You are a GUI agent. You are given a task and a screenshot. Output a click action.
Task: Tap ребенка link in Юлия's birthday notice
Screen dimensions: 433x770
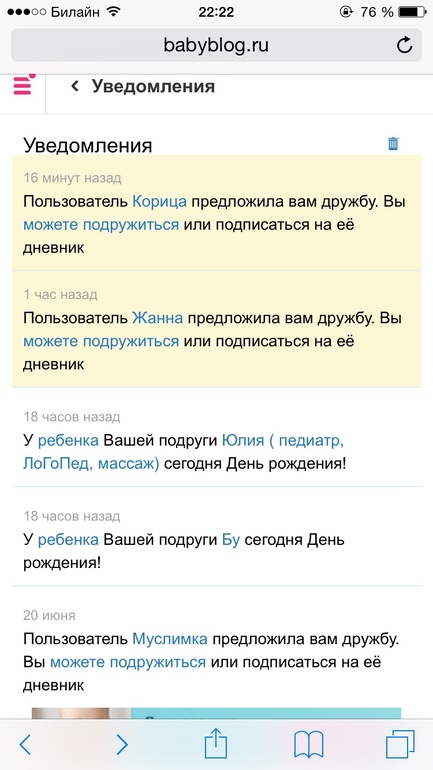pos(68,440)
